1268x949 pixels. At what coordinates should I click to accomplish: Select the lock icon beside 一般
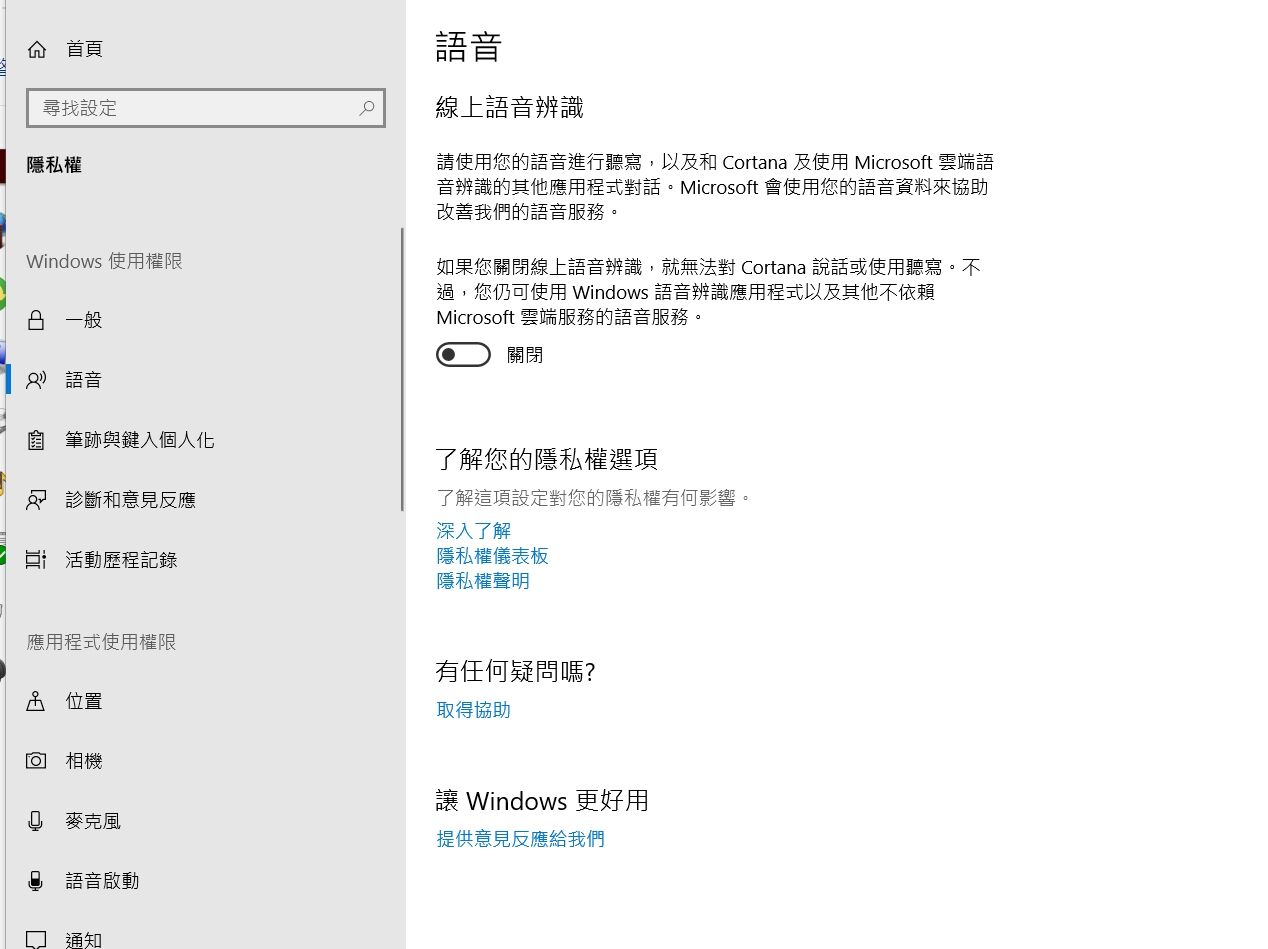36,320
